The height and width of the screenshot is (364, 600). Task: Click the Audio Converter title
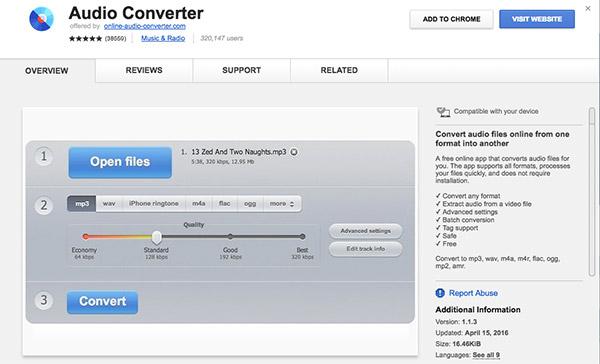pyautogui.click(x=136, y=13)
